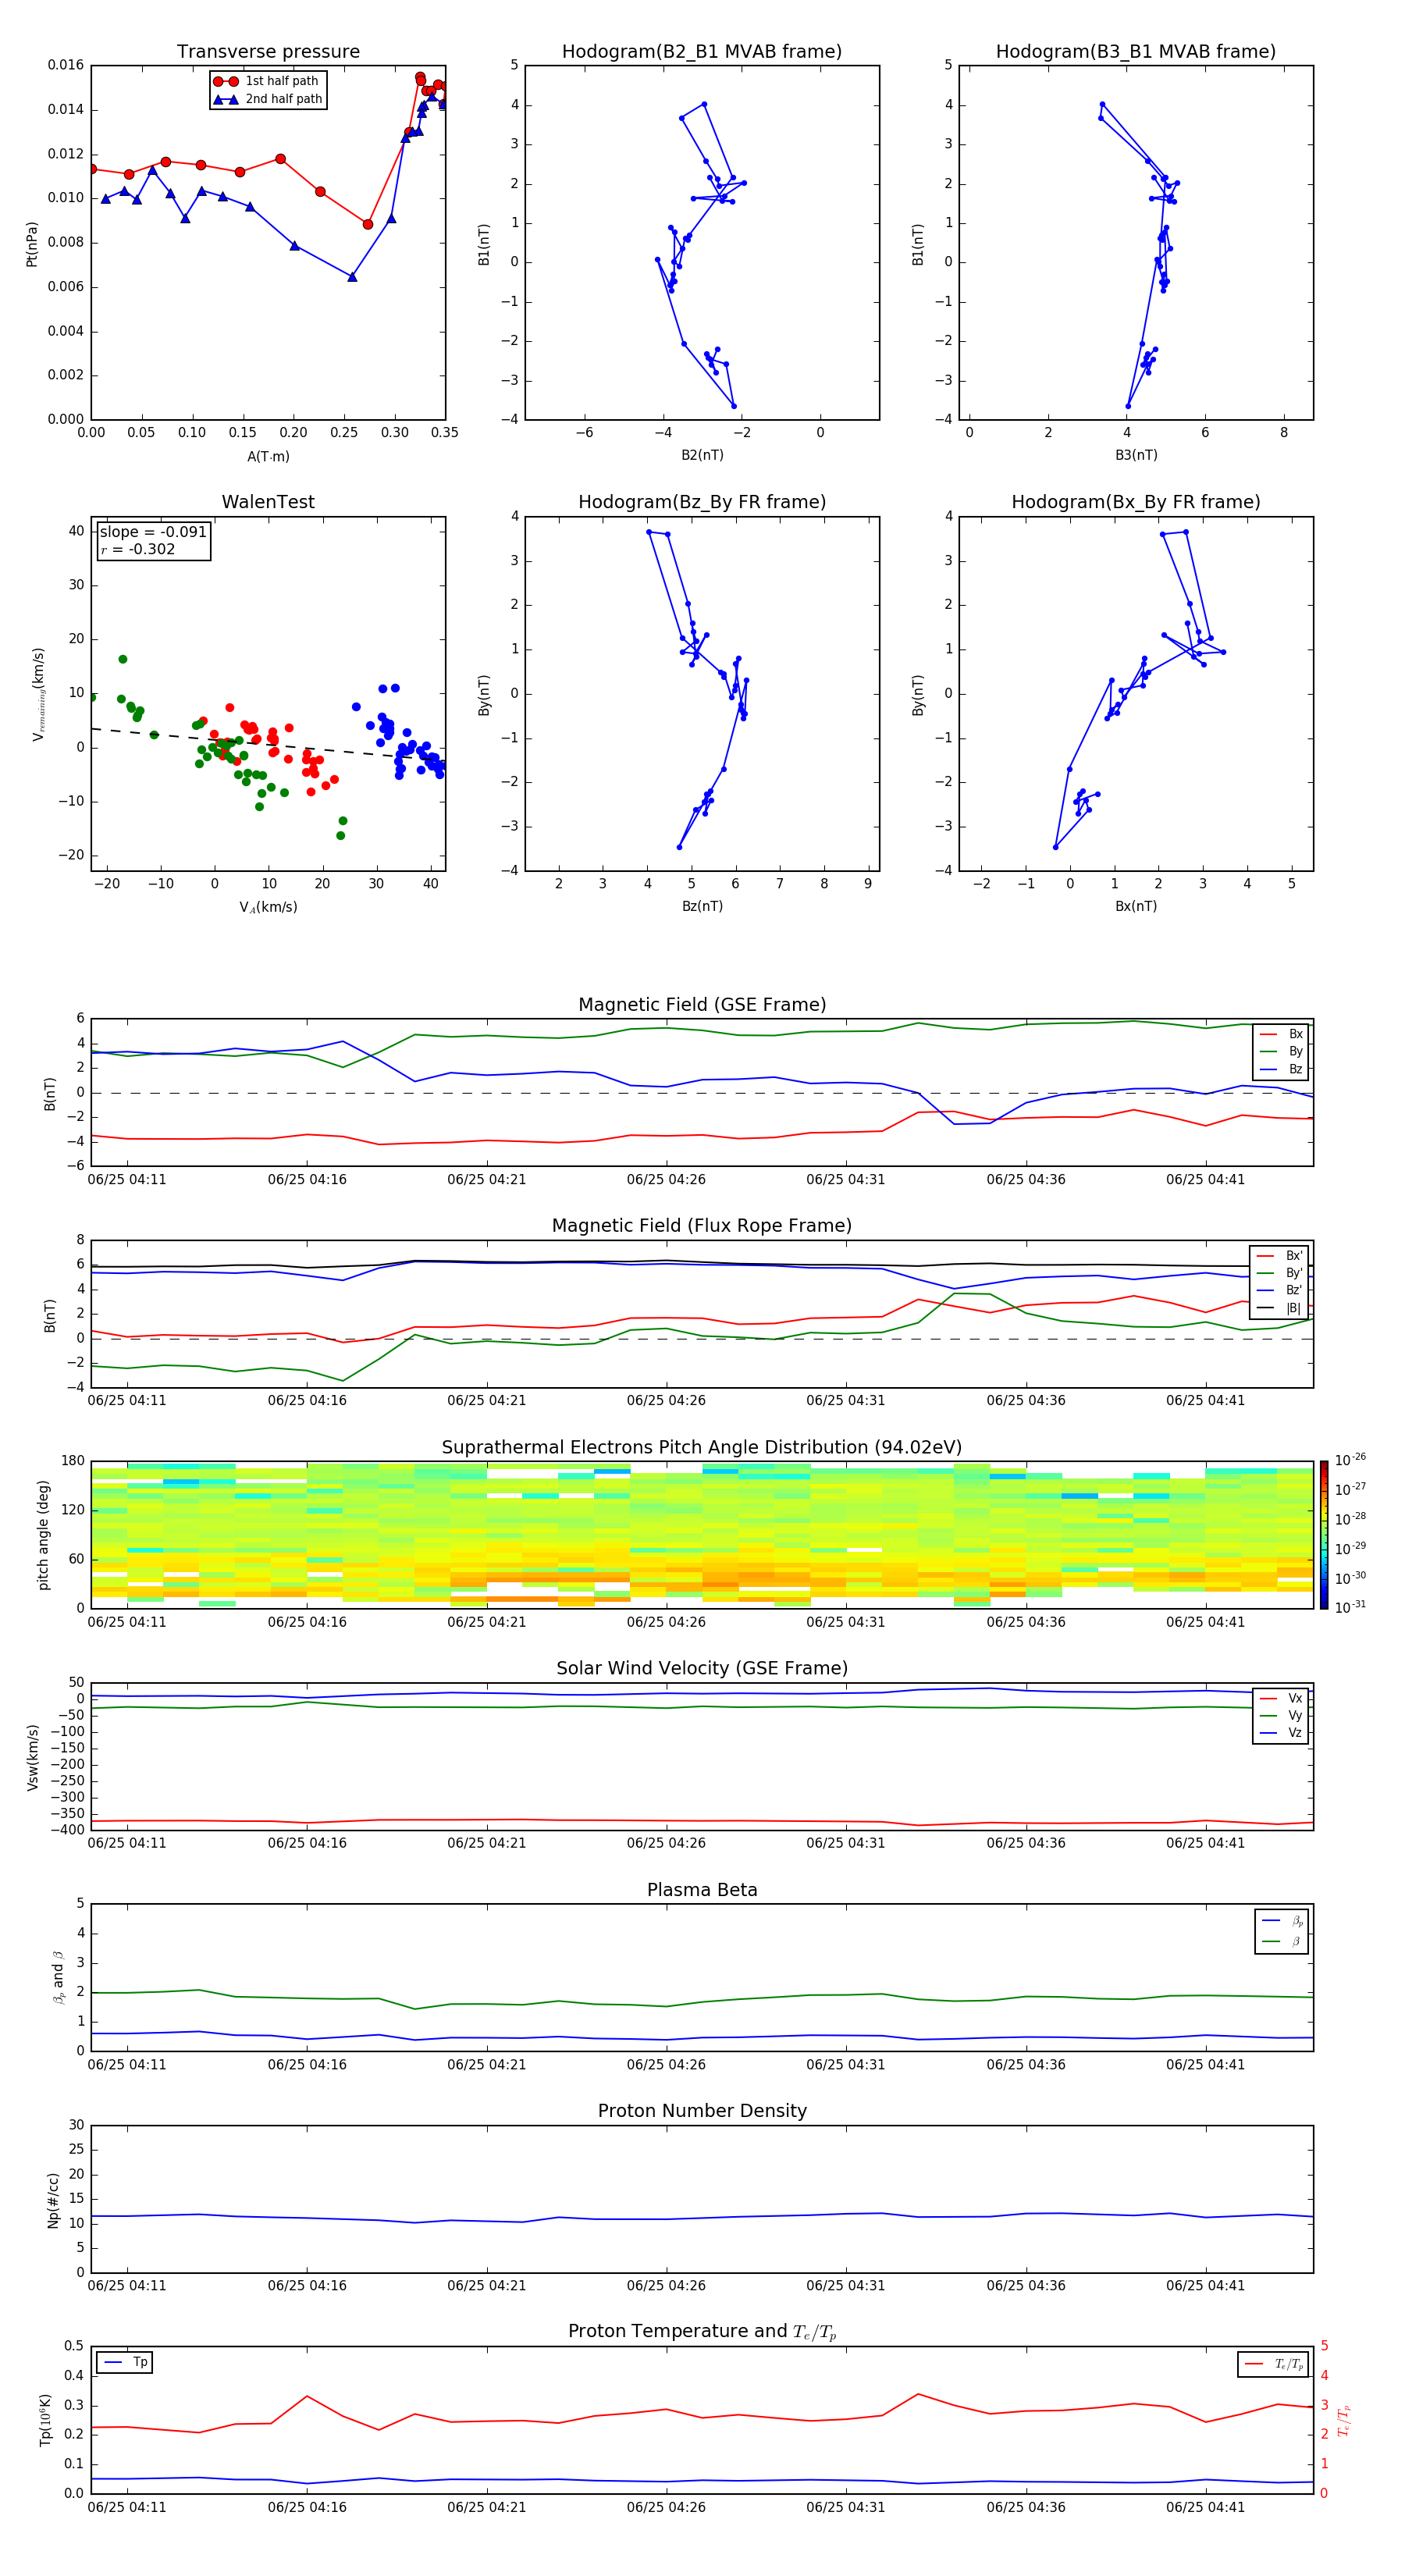Select the '2nd half path' legend entry
Image resolution: width=1405 pixels, height=2576 pixels.
coord(267,99)
